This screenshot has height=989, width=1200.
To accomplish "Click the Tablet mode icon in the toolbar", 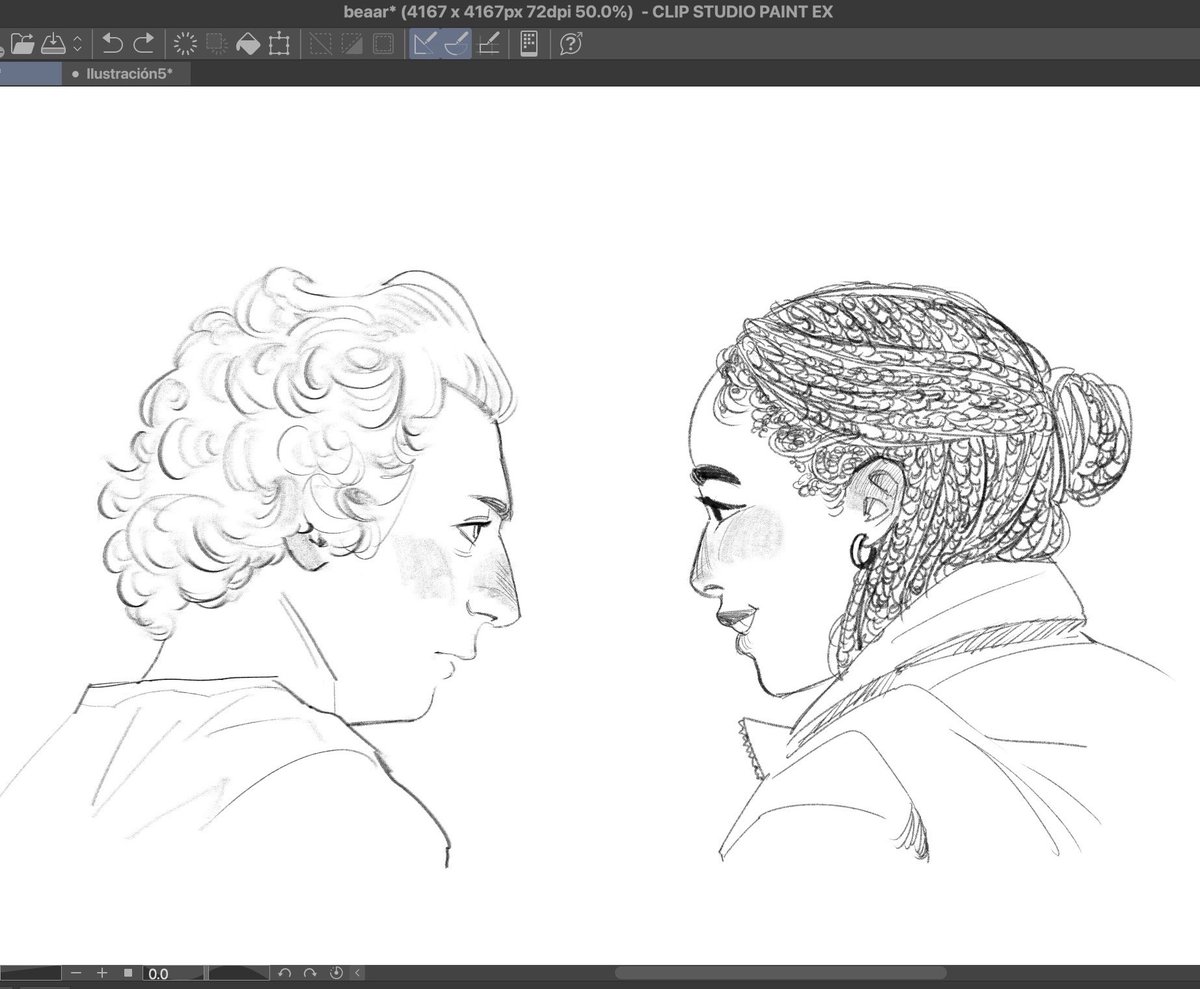I will coord(527,44).
